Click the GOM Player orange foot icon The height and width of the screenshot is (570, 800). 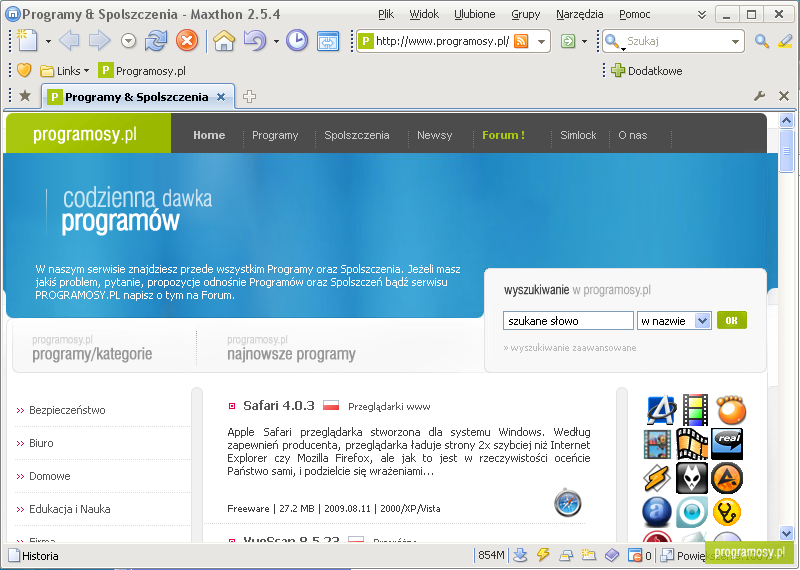tap(731, 410)
